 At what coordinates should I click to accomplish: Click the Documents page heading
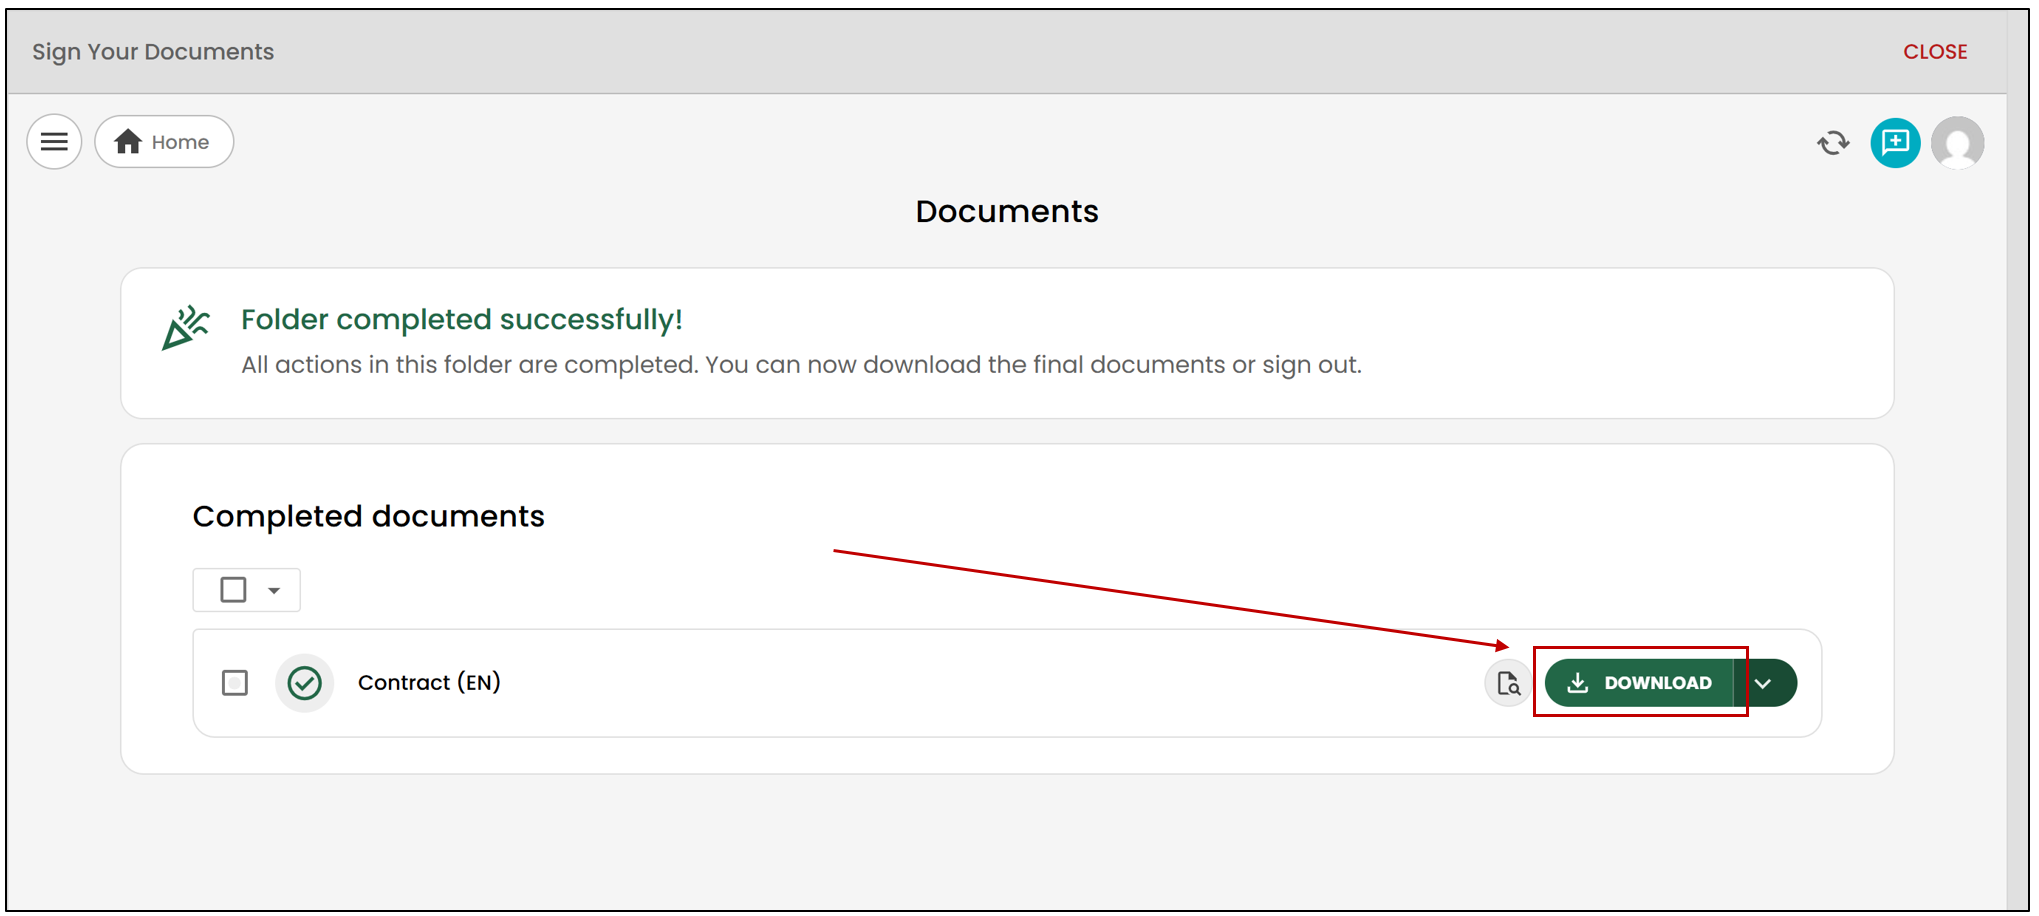(1007, 212)
